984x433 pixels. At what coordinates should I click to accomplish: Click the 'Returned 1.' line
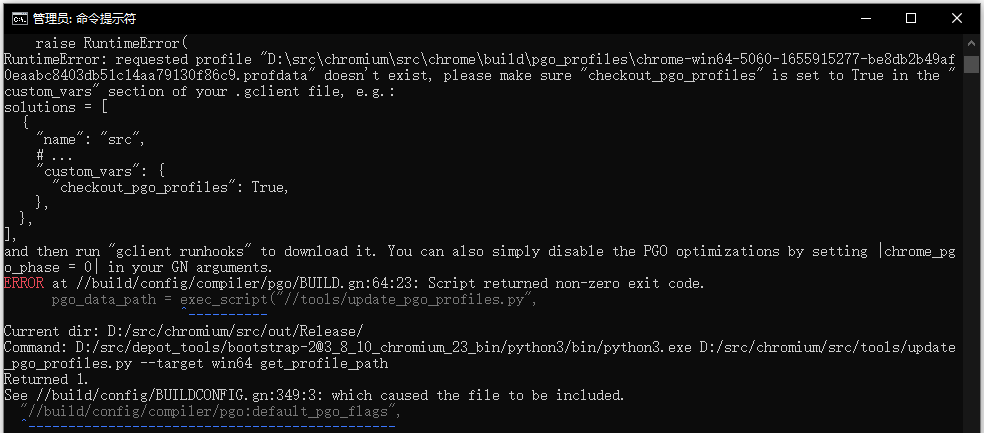(46, 379)
